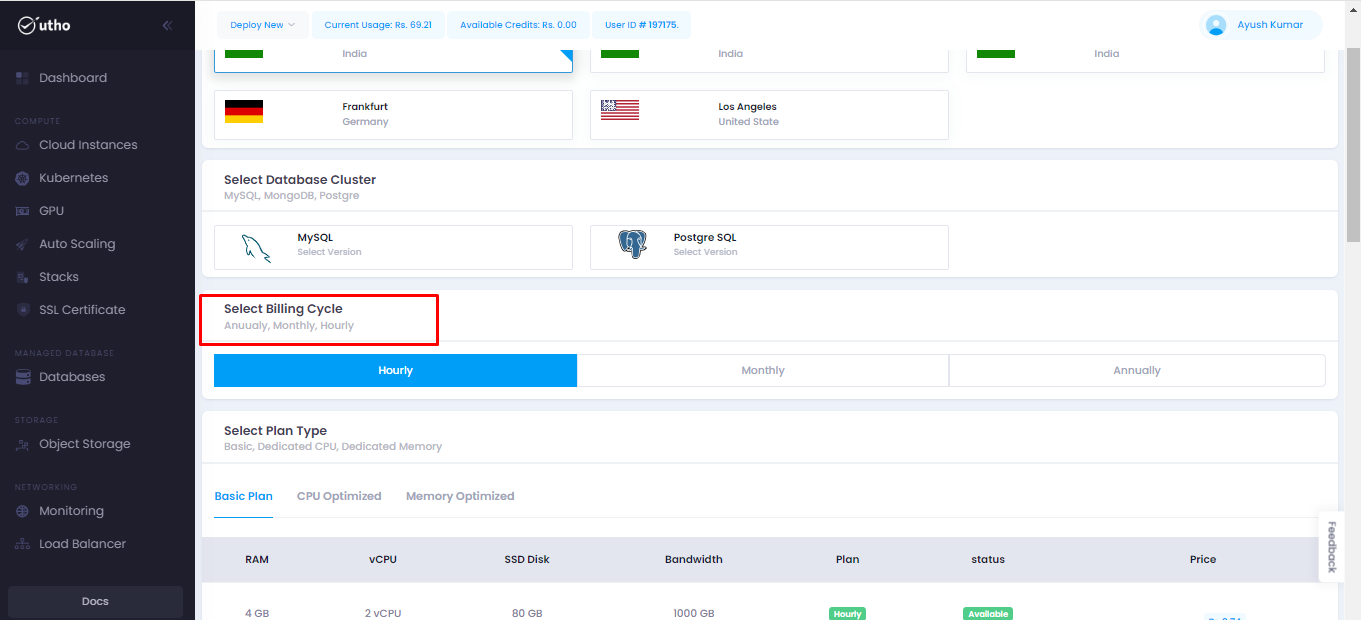Click the Dashboard grid icon
This screenshot has height=620, width=1361.
coord(22,78)
